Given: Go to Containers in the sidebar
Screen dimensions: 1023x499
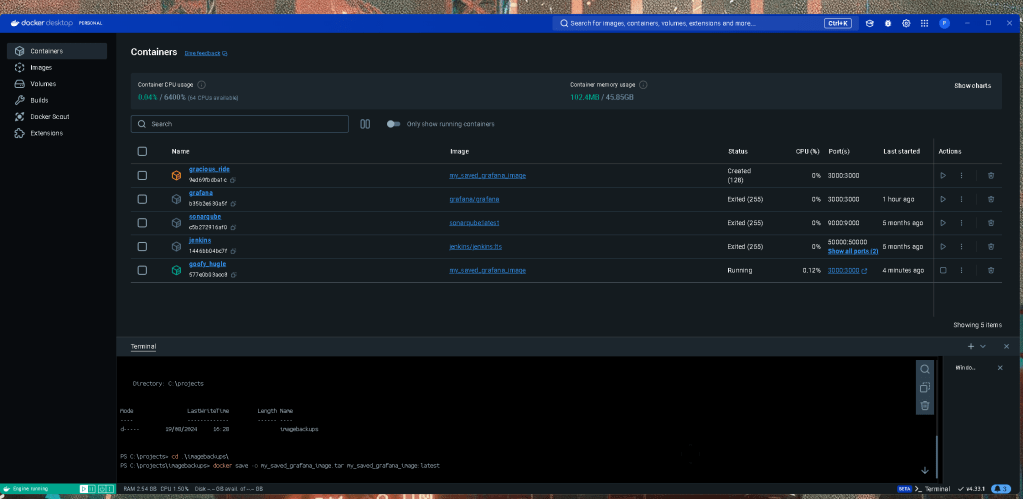Looking at the screenshot, I should tap(57, 51).
